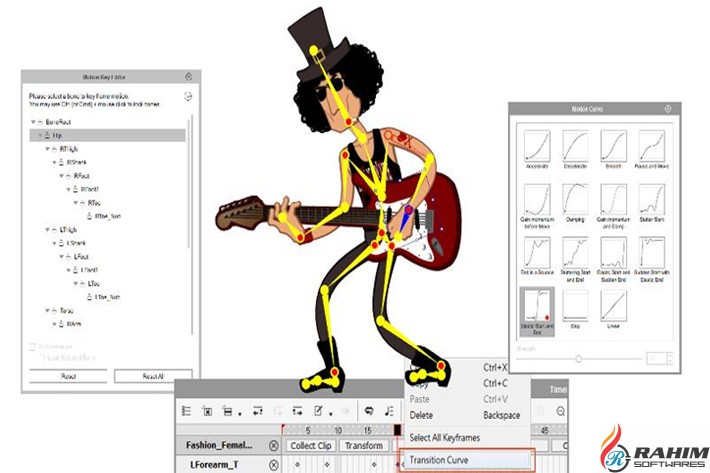Select the Sudden Start with Elastic End curve
710x473 pixels.
(x=652, y=259)
